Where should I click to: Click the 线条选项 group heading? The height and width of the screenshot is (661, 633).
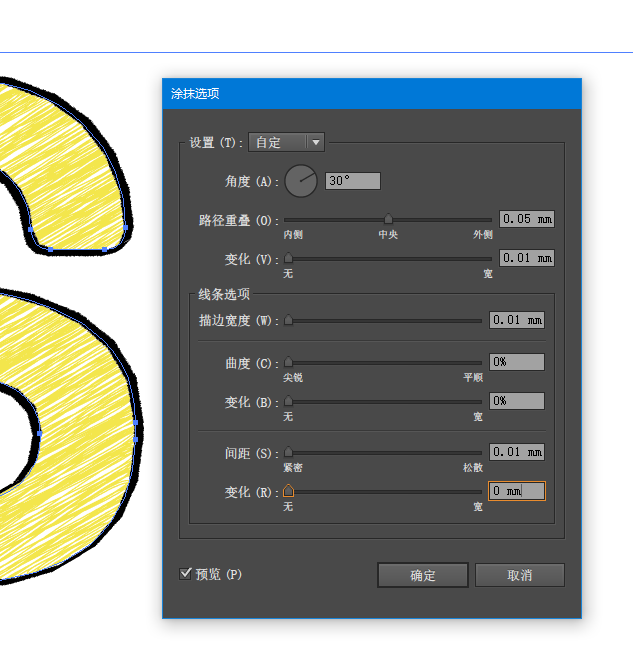(x=224, y=294)
